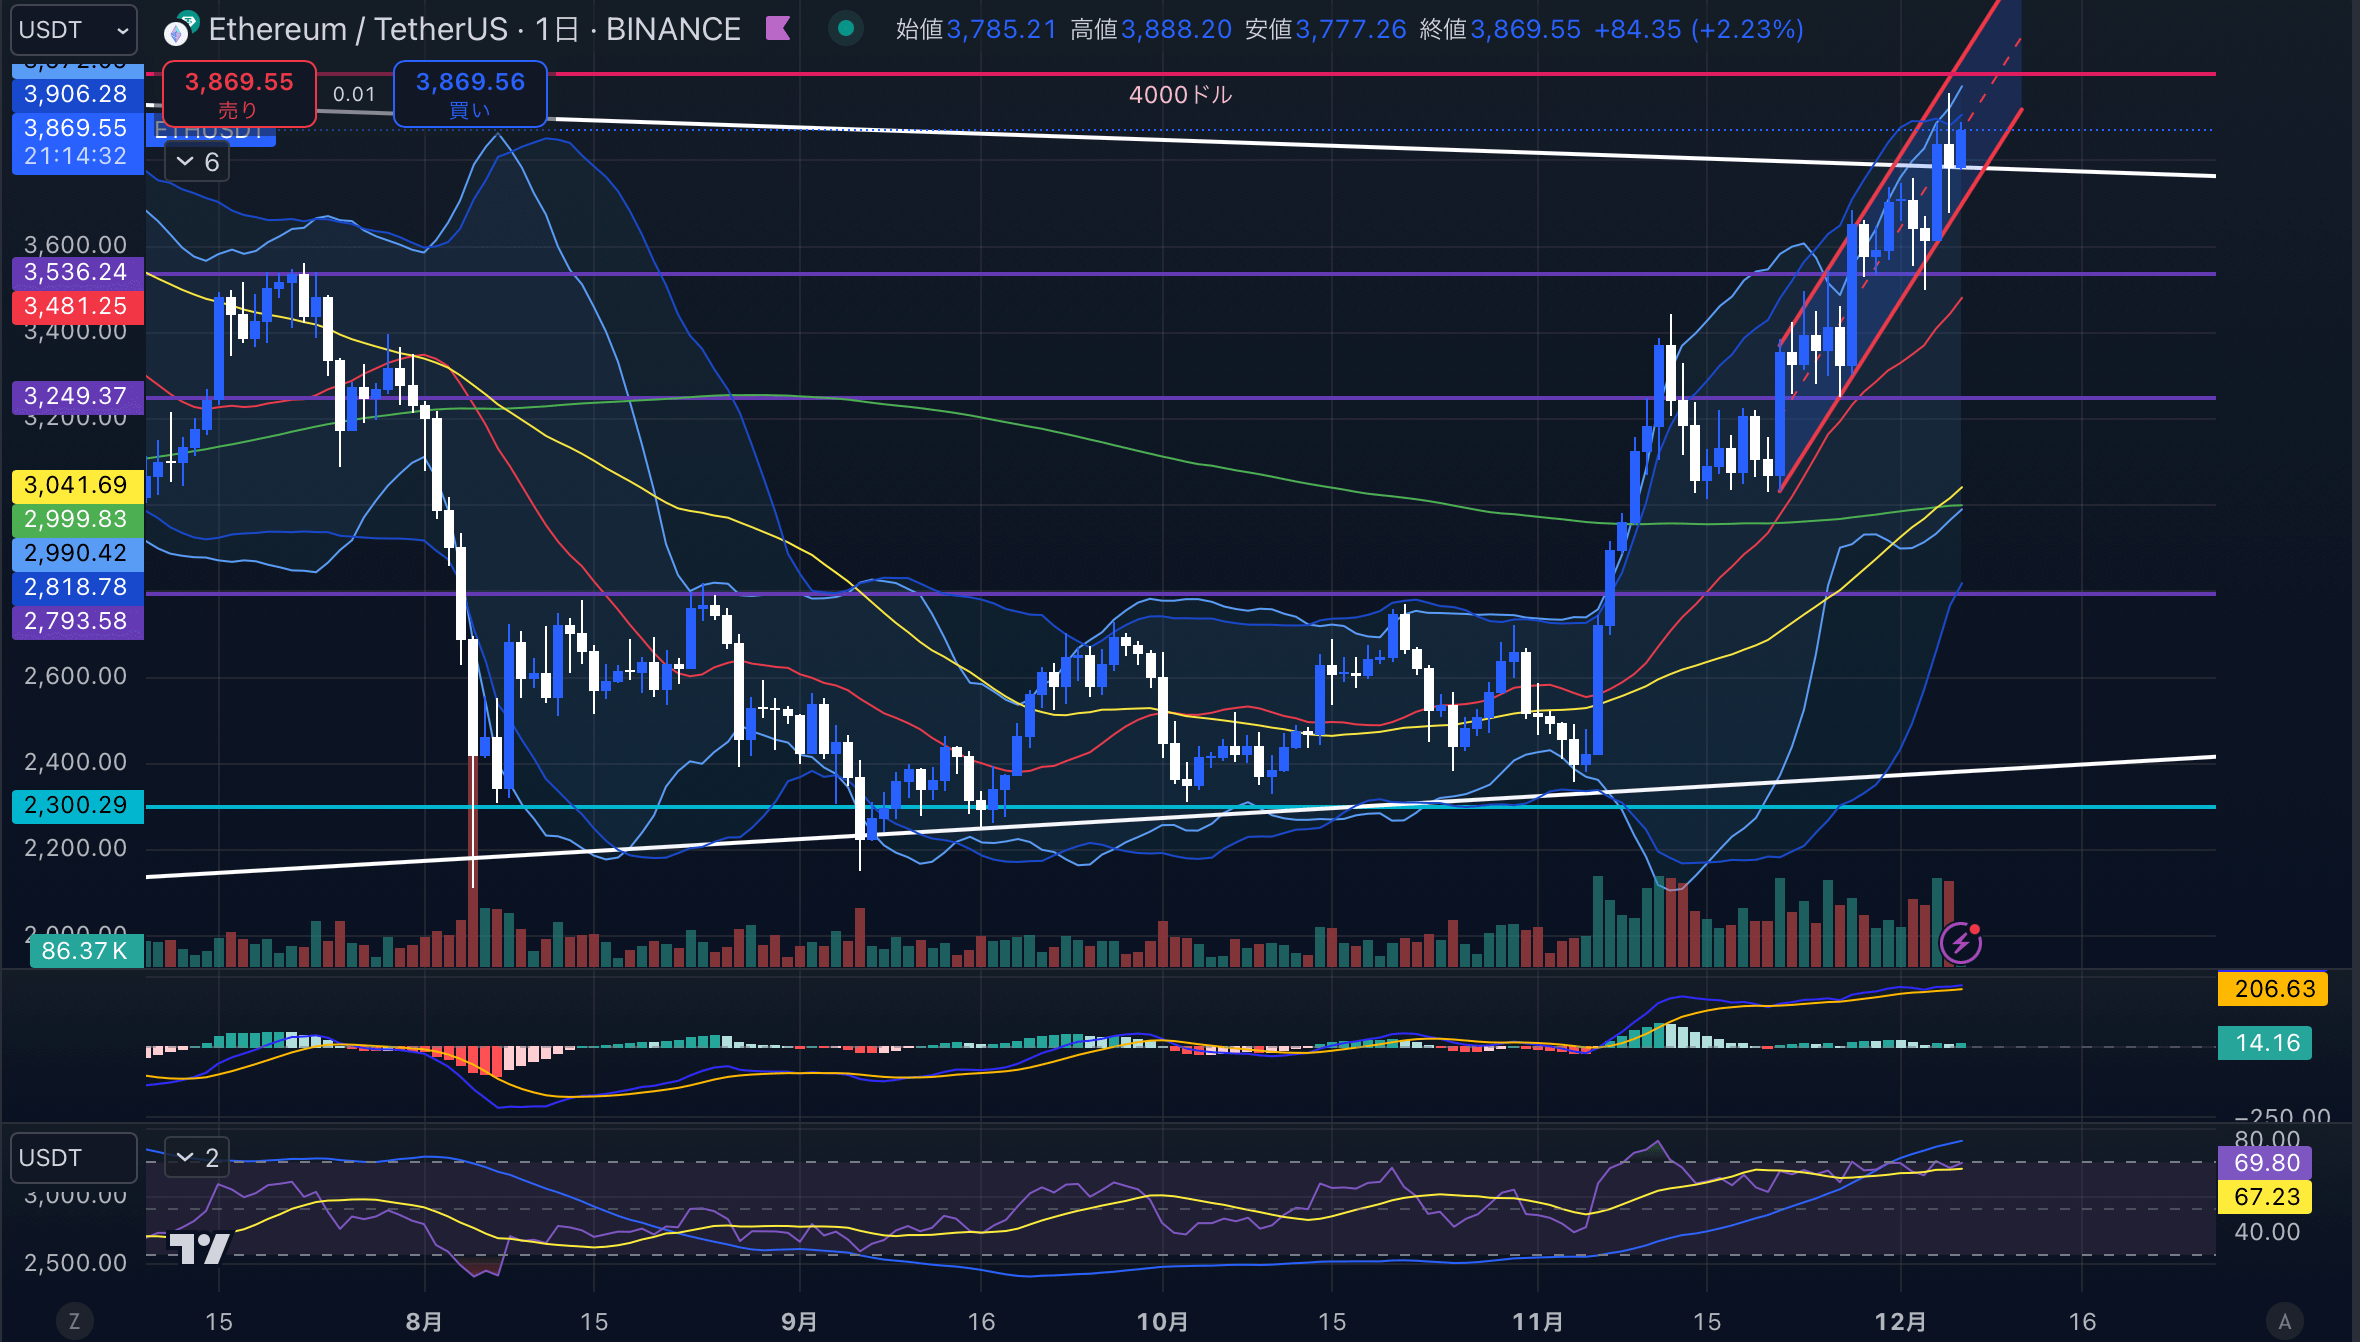This screenshot has height=1342, width=2360.
Task: Click the 12月 date on the time axis
Action: pyautogui.click(x=1900, y=1322)
